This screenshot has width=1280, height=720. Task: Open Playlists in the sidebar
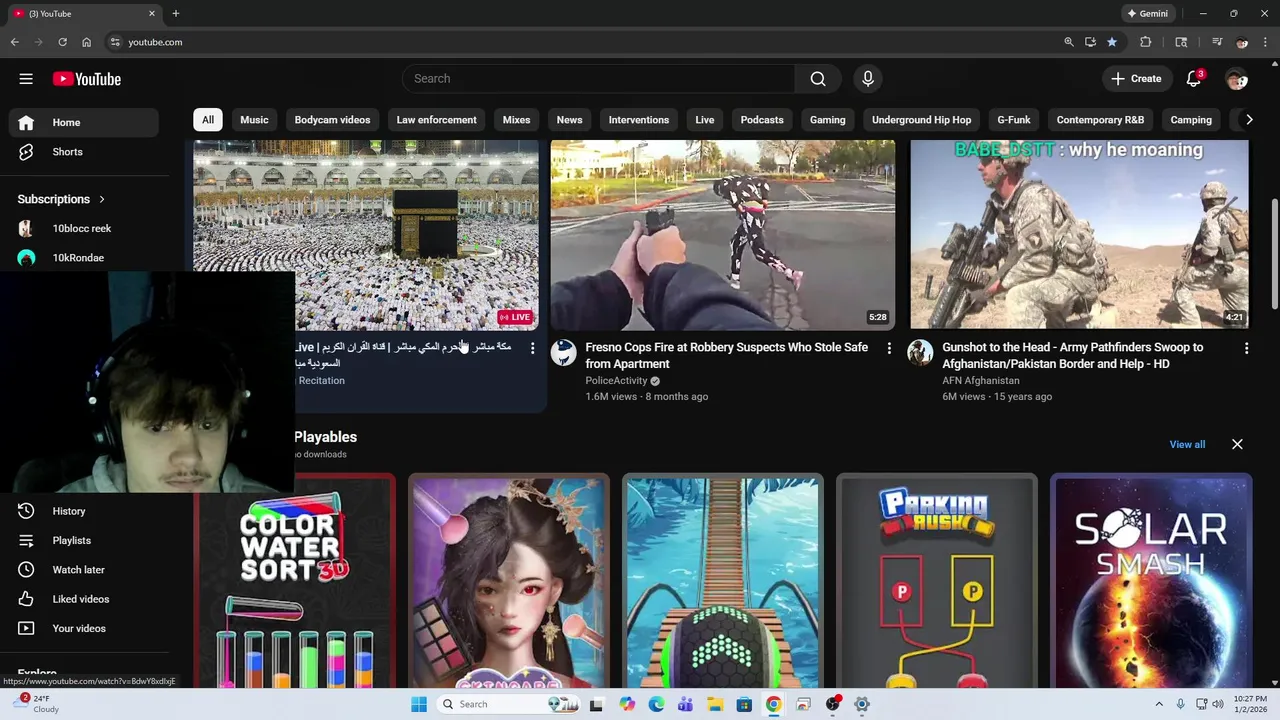pyautogui.click(x=84, y=540)
